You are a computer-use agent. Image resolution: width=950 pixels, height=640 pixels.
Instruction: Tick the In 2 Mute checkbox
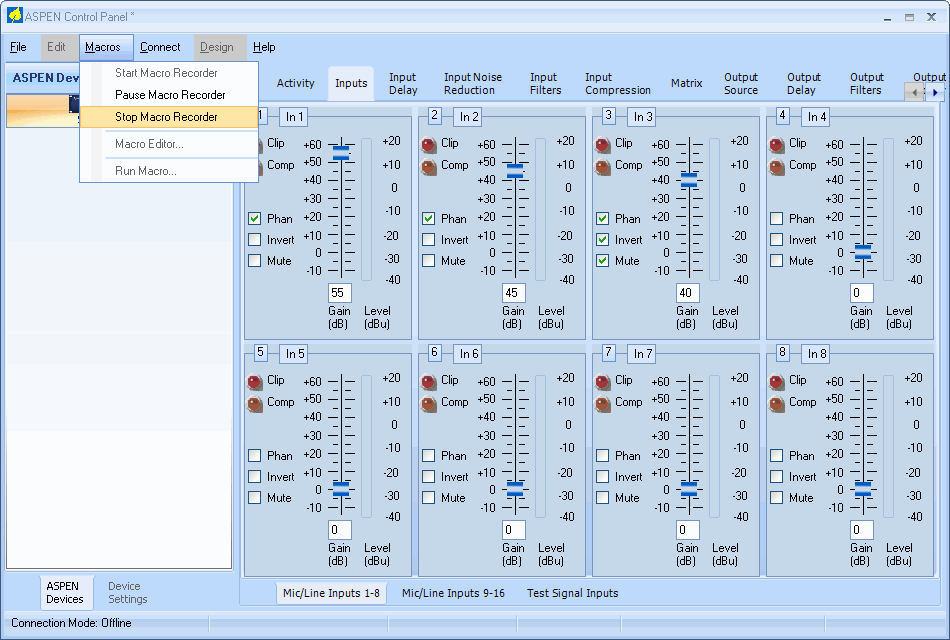(428, 261)
